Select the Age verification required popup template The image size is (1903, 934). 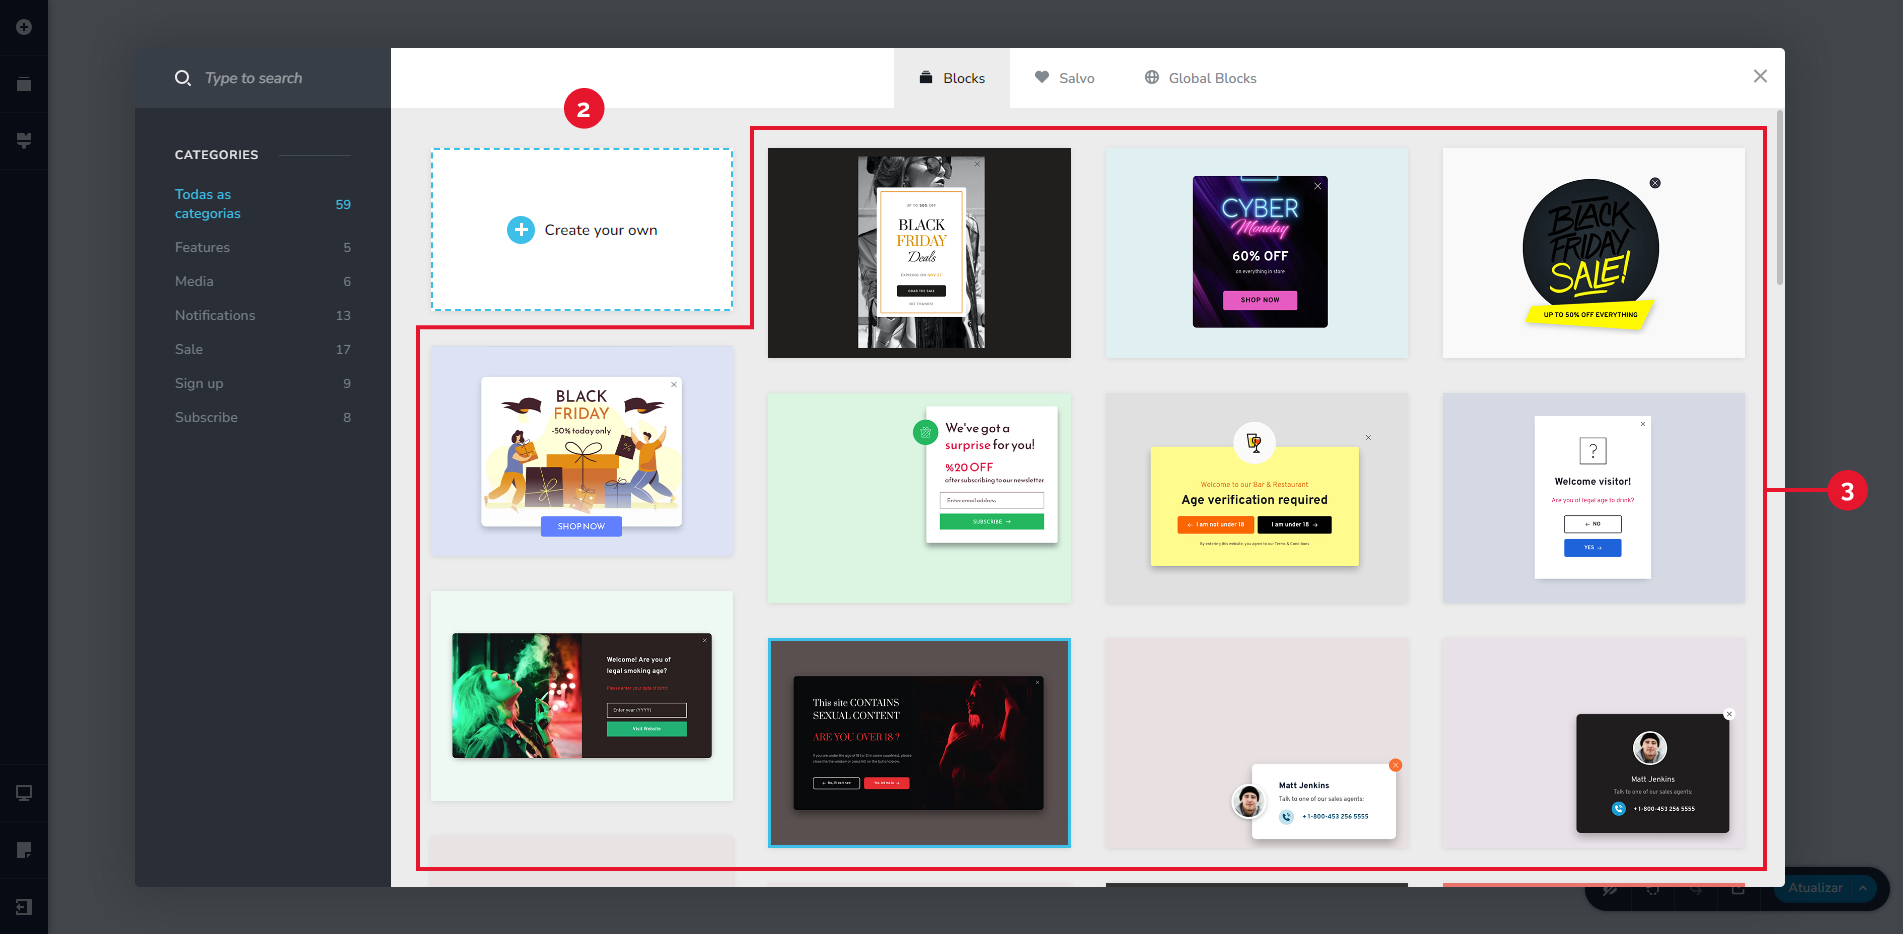(1257, 498)
